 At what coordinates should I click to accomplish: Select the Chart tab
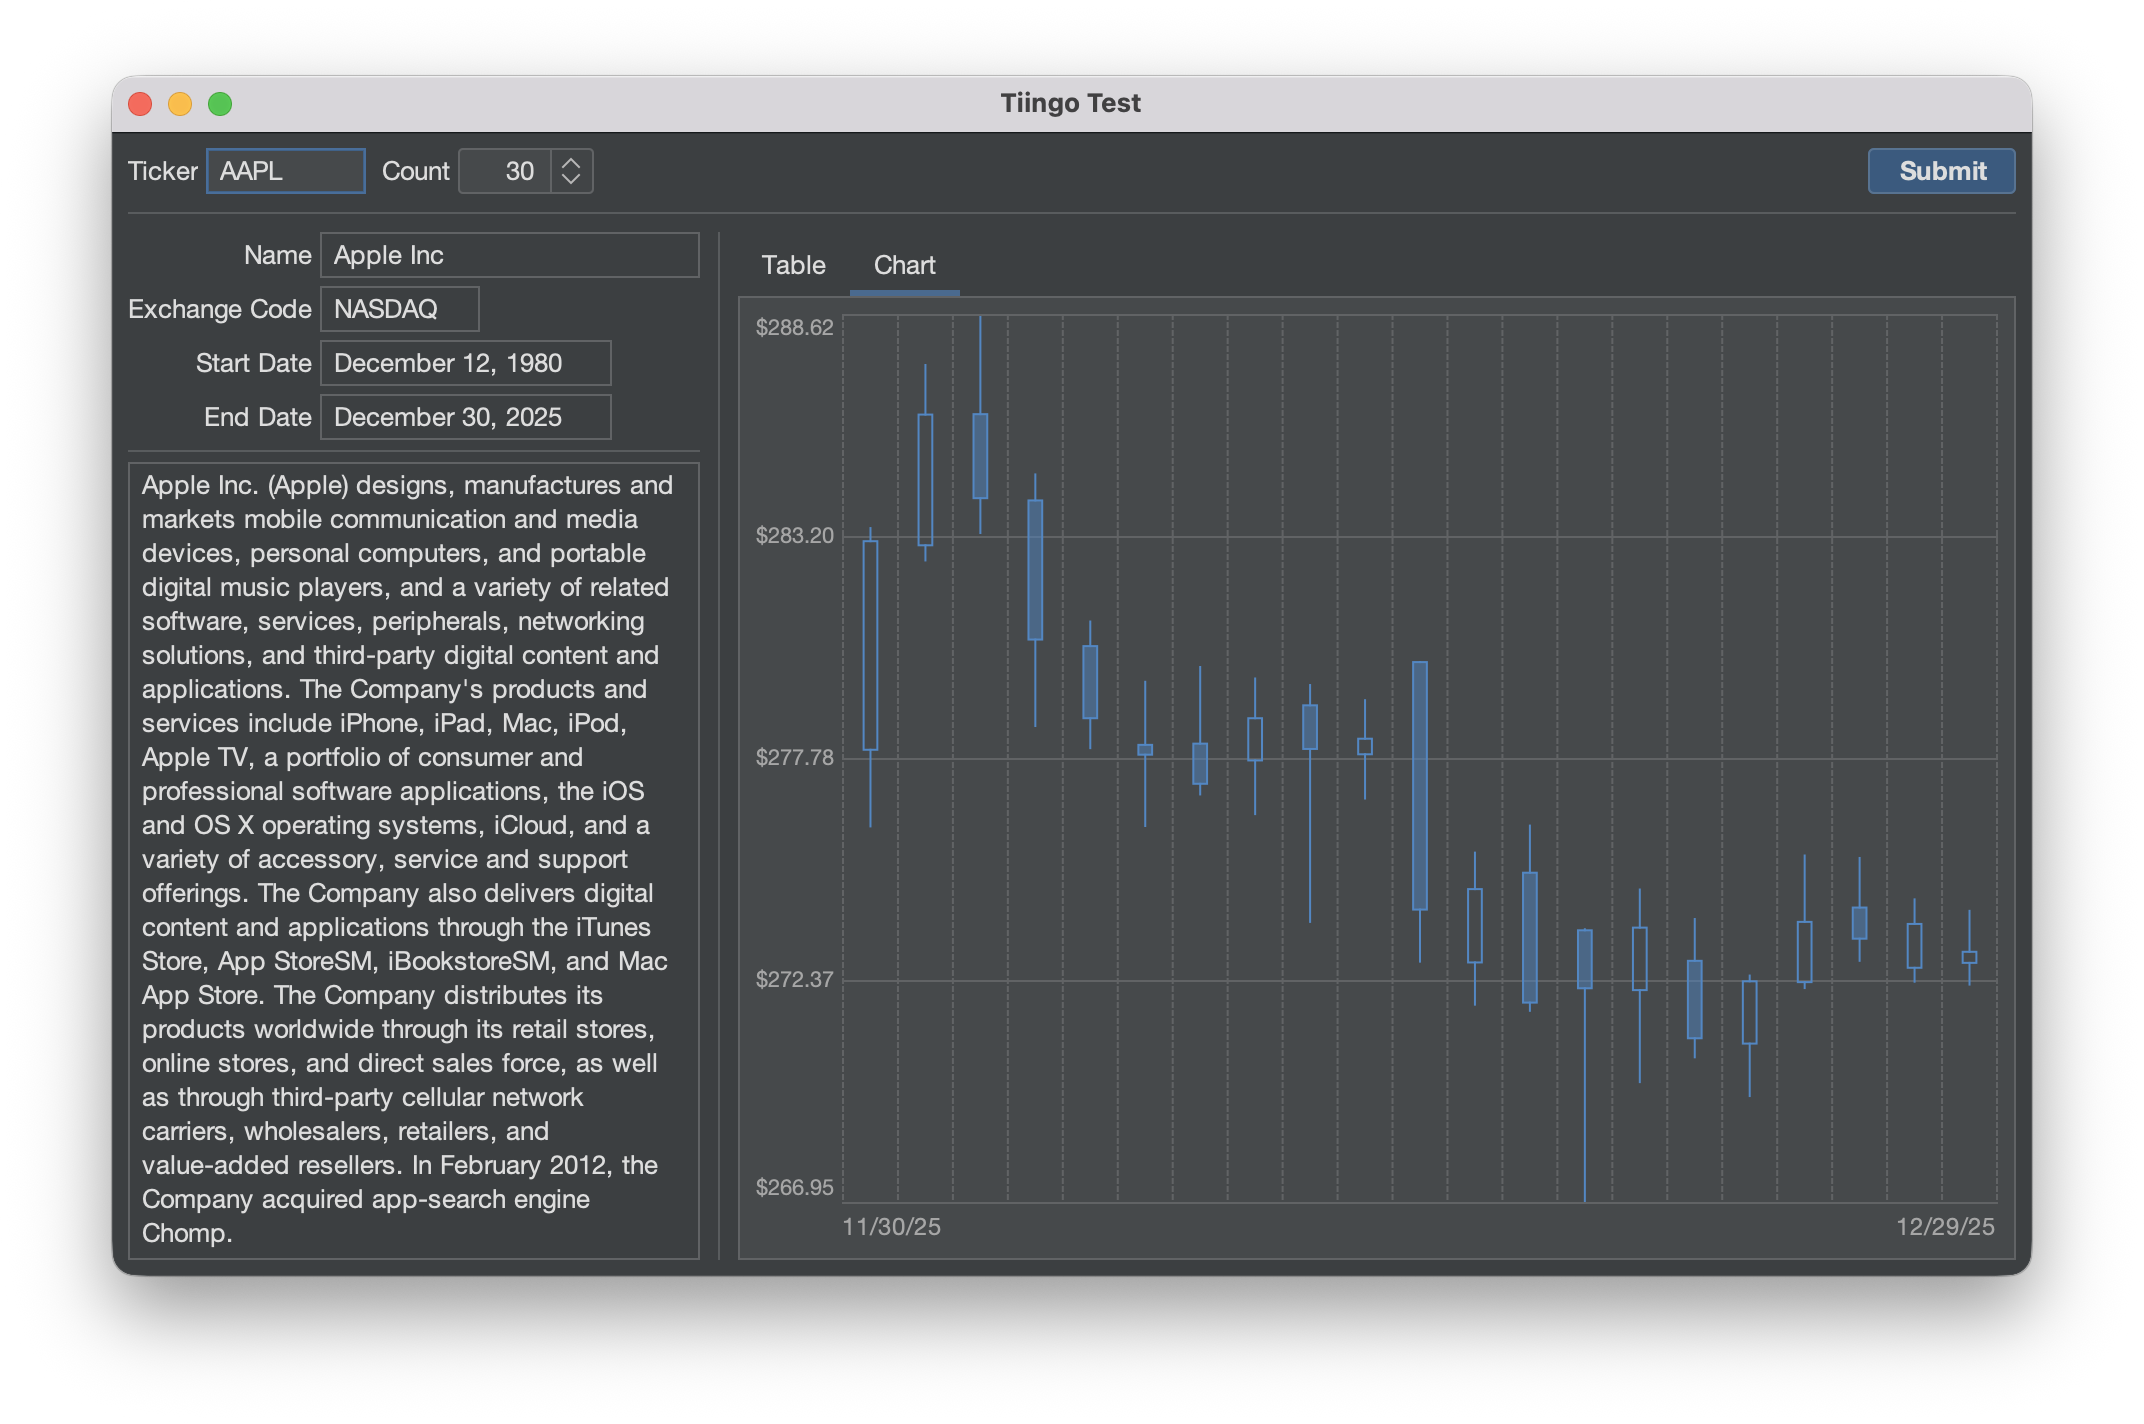coord(904,265)
